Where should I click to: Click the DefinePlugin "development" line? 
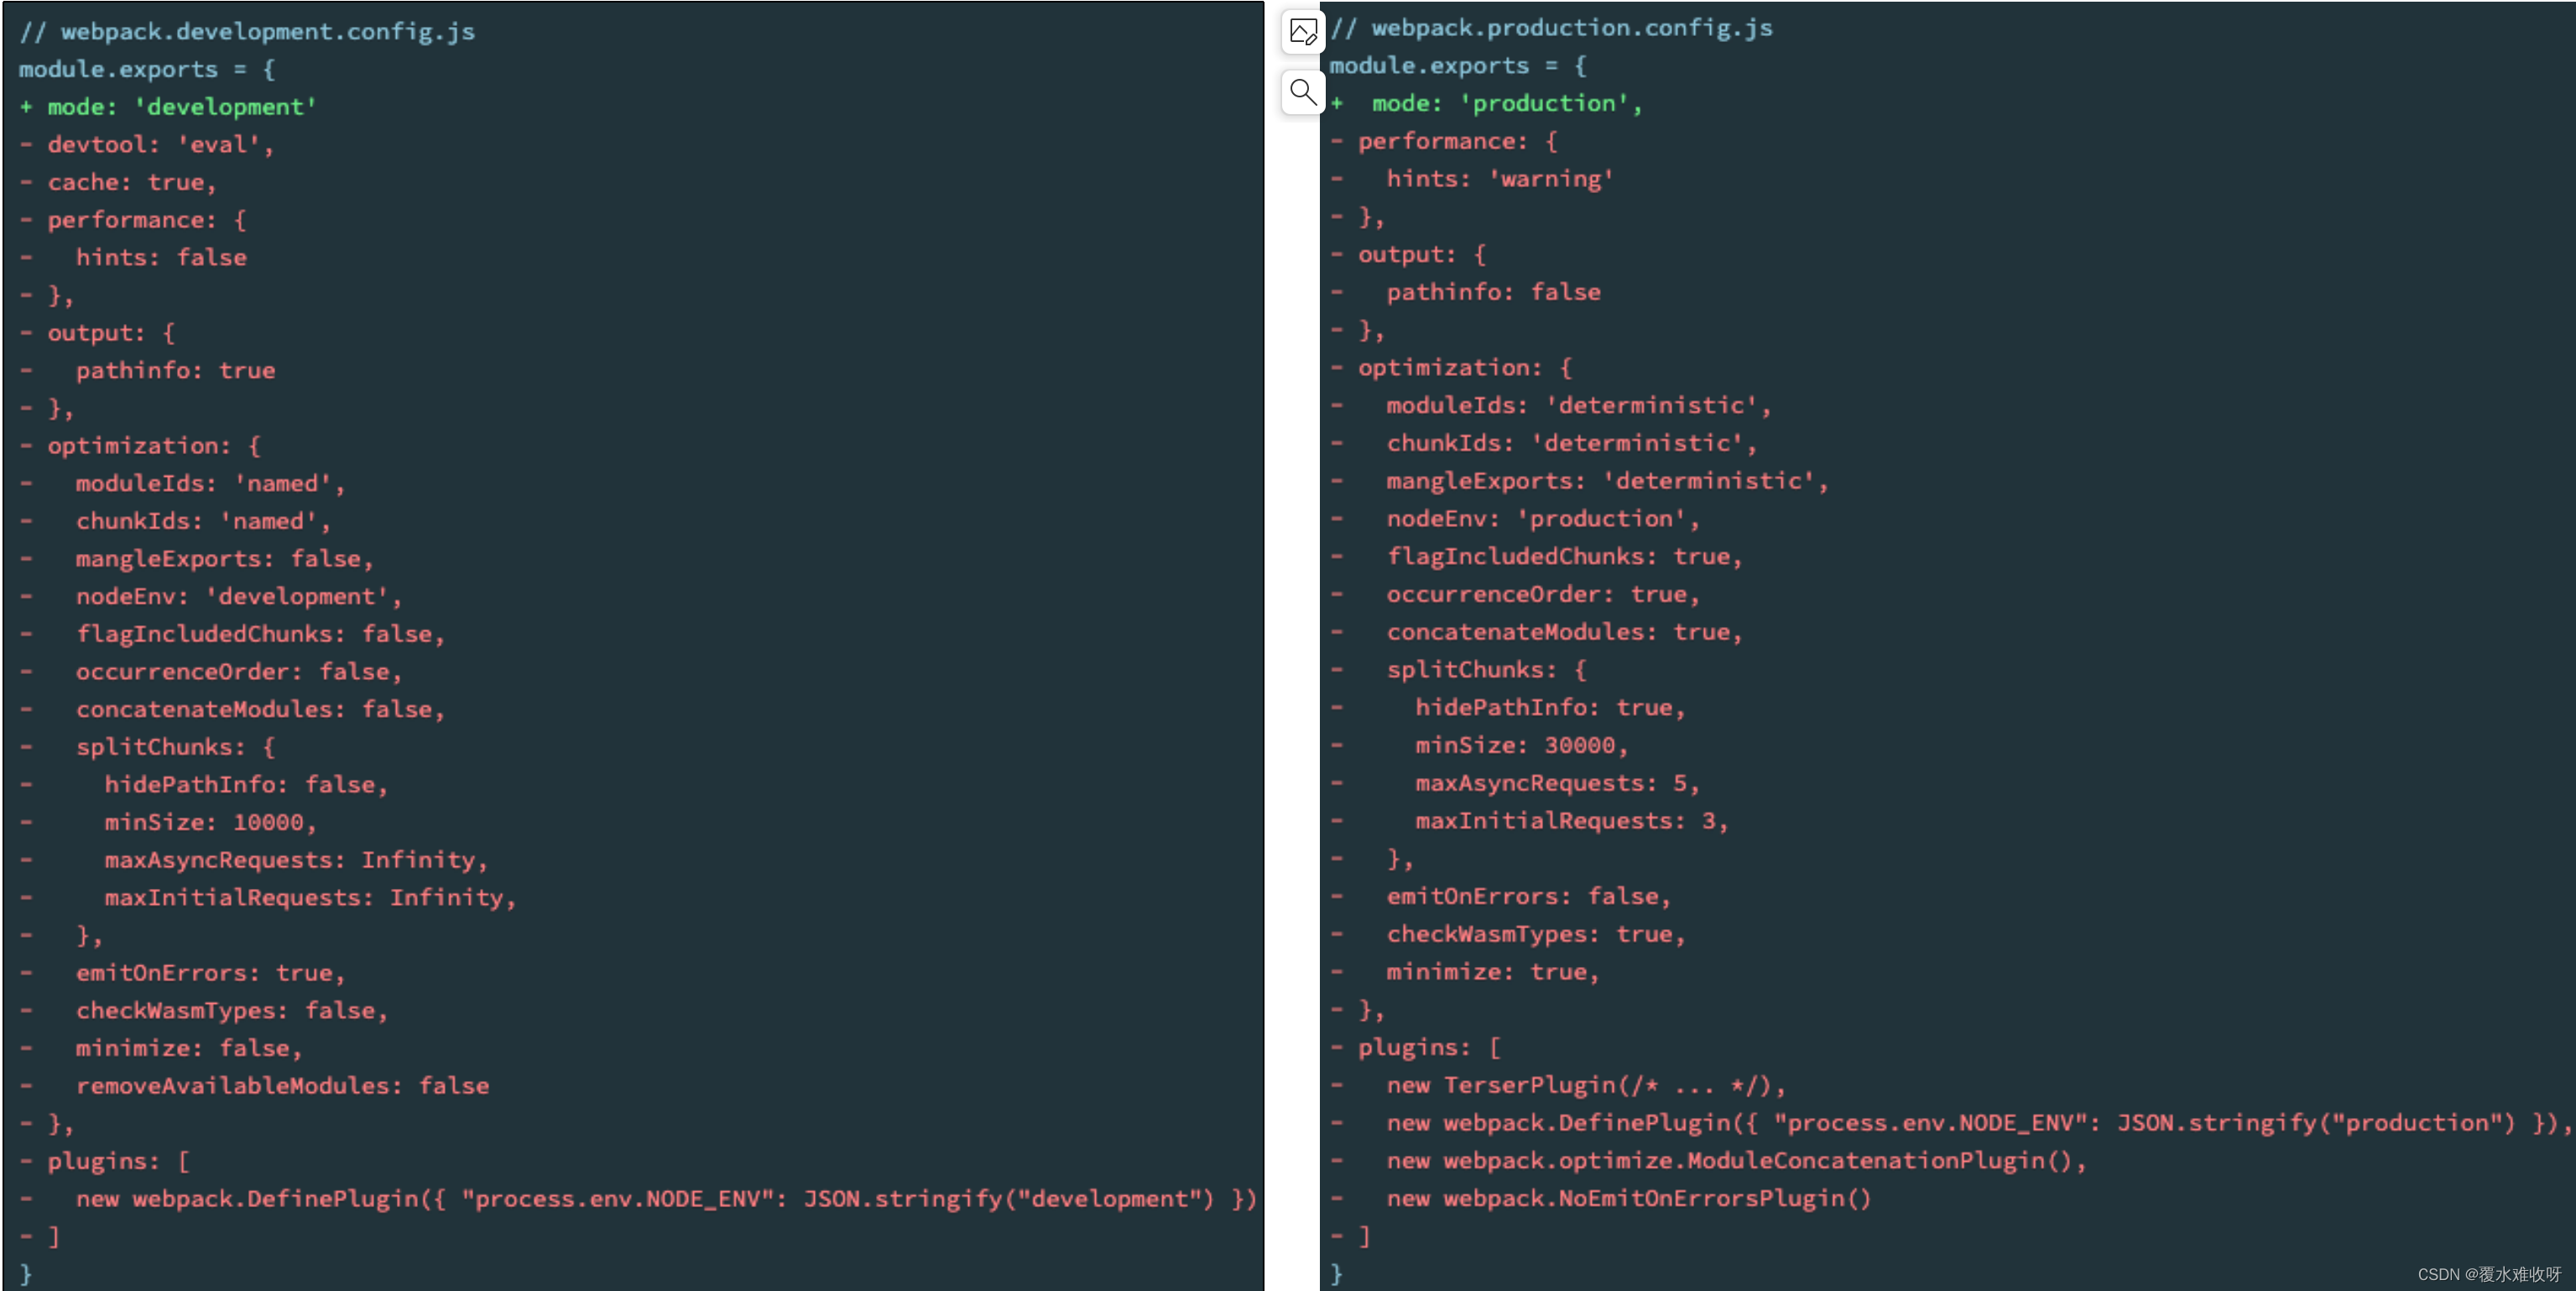pos(666,1199)
